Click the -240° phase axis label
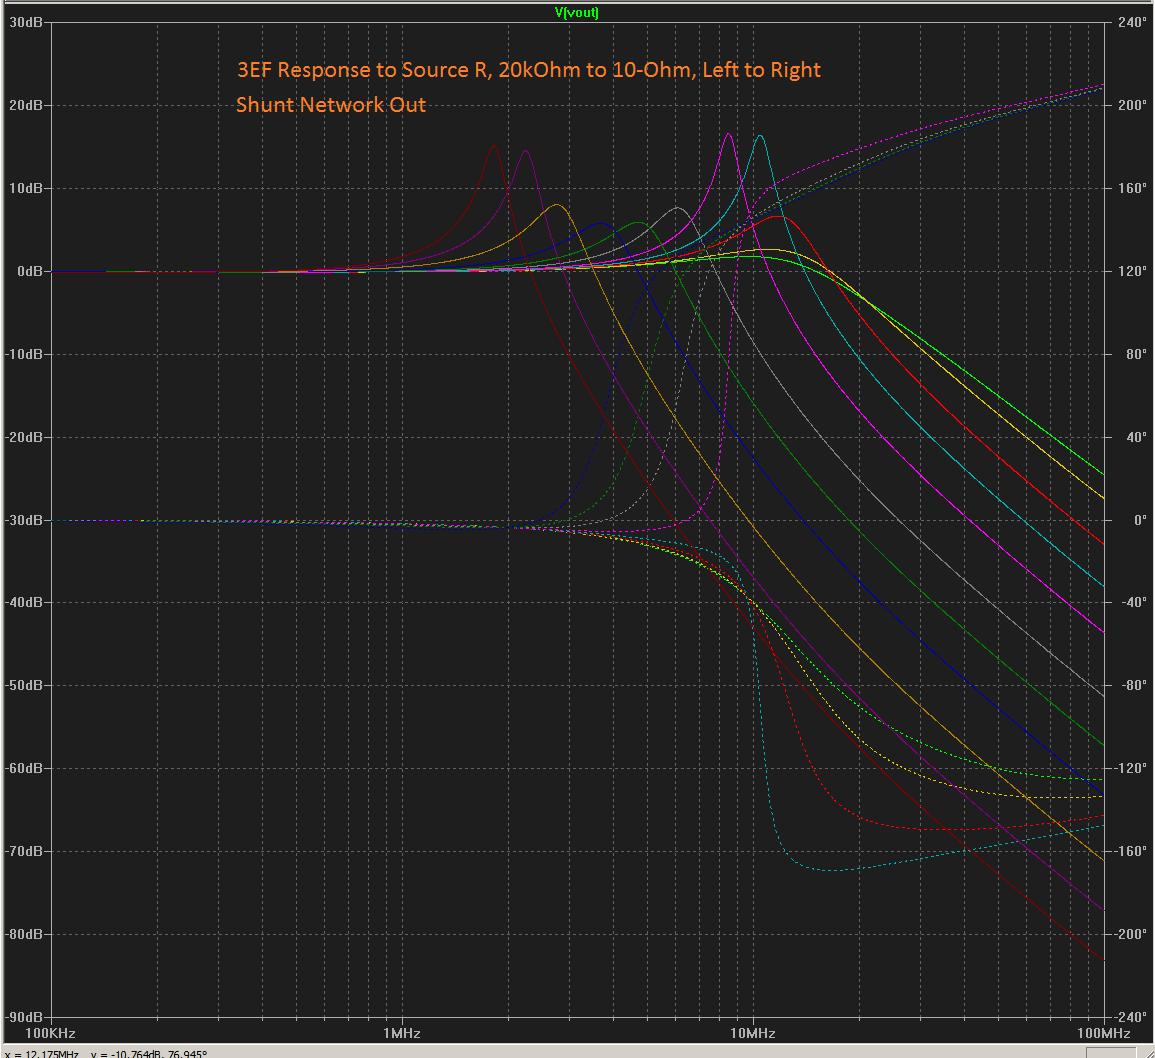The width and height of the screenshot is (1155, 1058). click(x=1130, y=1017)
